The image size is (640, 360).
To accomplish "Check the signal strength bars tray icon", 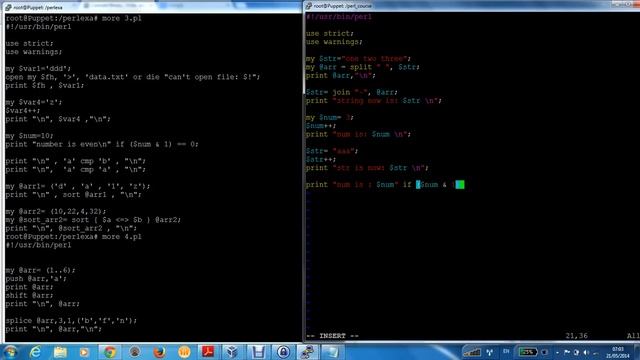I will point(472,352).
